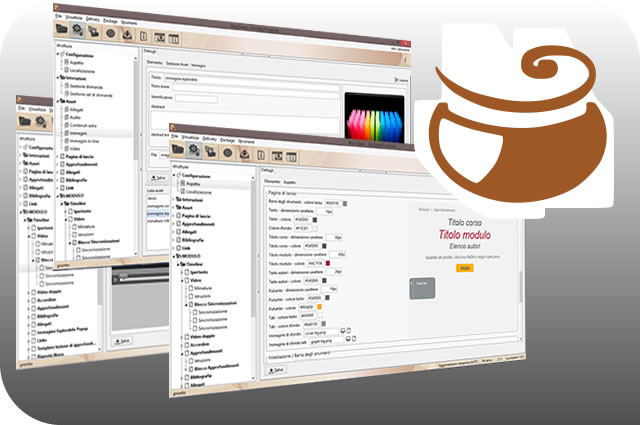Click single page icon in the Immagini window toolbar

(143, 36)
